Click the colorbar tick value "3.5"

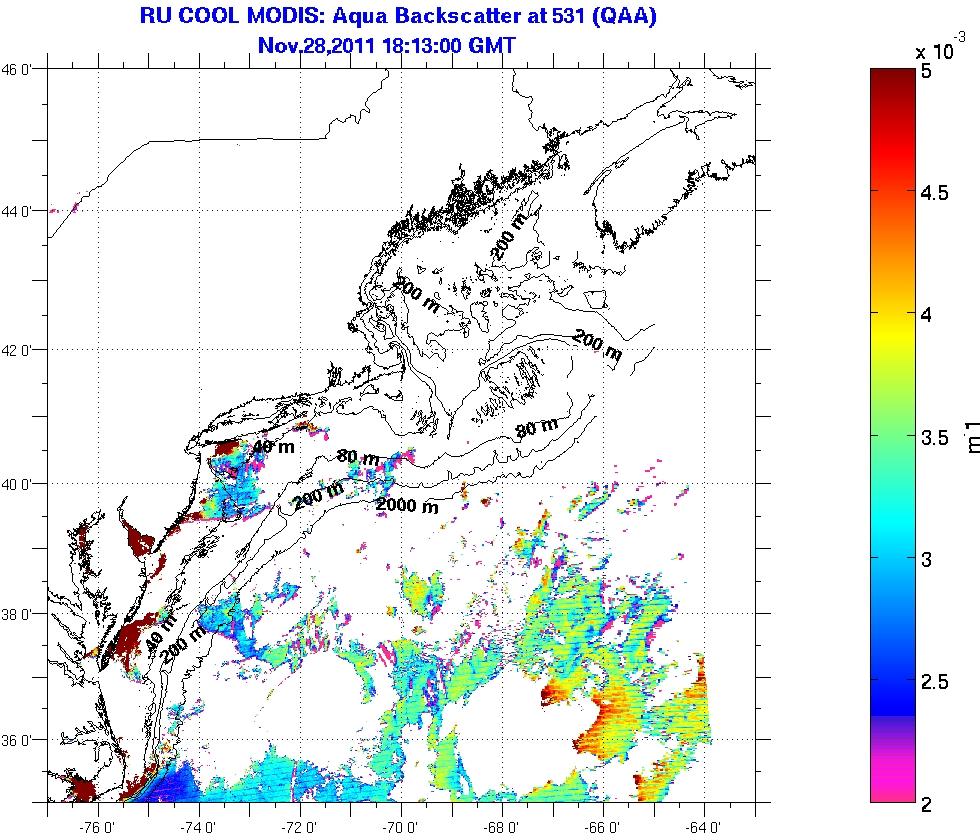(935, 437)
